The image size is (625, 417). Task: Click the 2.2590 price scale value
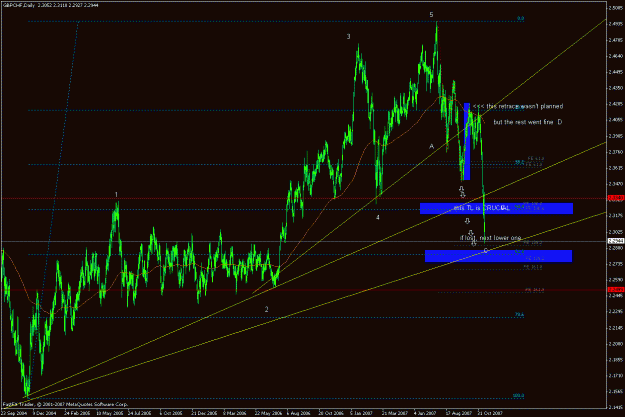pos(616,279)
